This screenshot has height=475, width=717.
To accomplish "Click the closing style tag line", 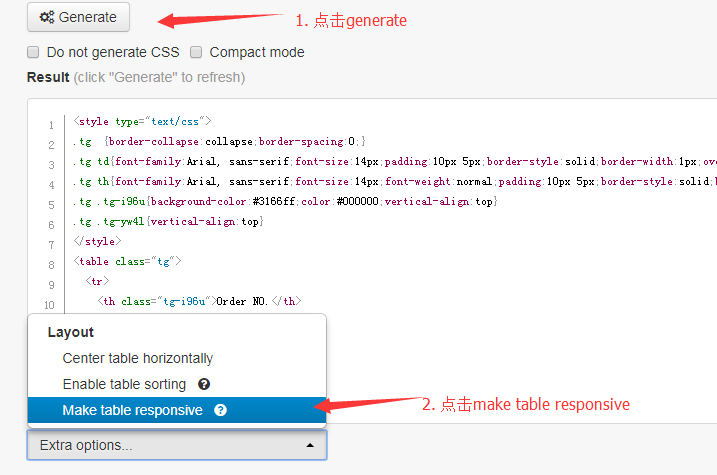I will pyautogui.click(x=97, y=241).
